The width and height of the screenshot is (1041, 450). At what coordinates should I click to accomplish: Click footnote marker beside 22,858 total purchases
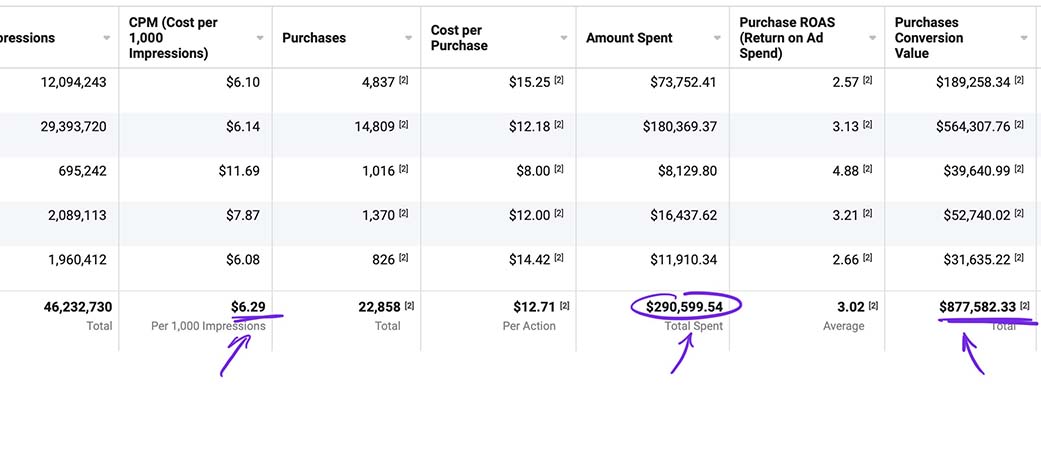pyautogui.click(x=409, y=306)
